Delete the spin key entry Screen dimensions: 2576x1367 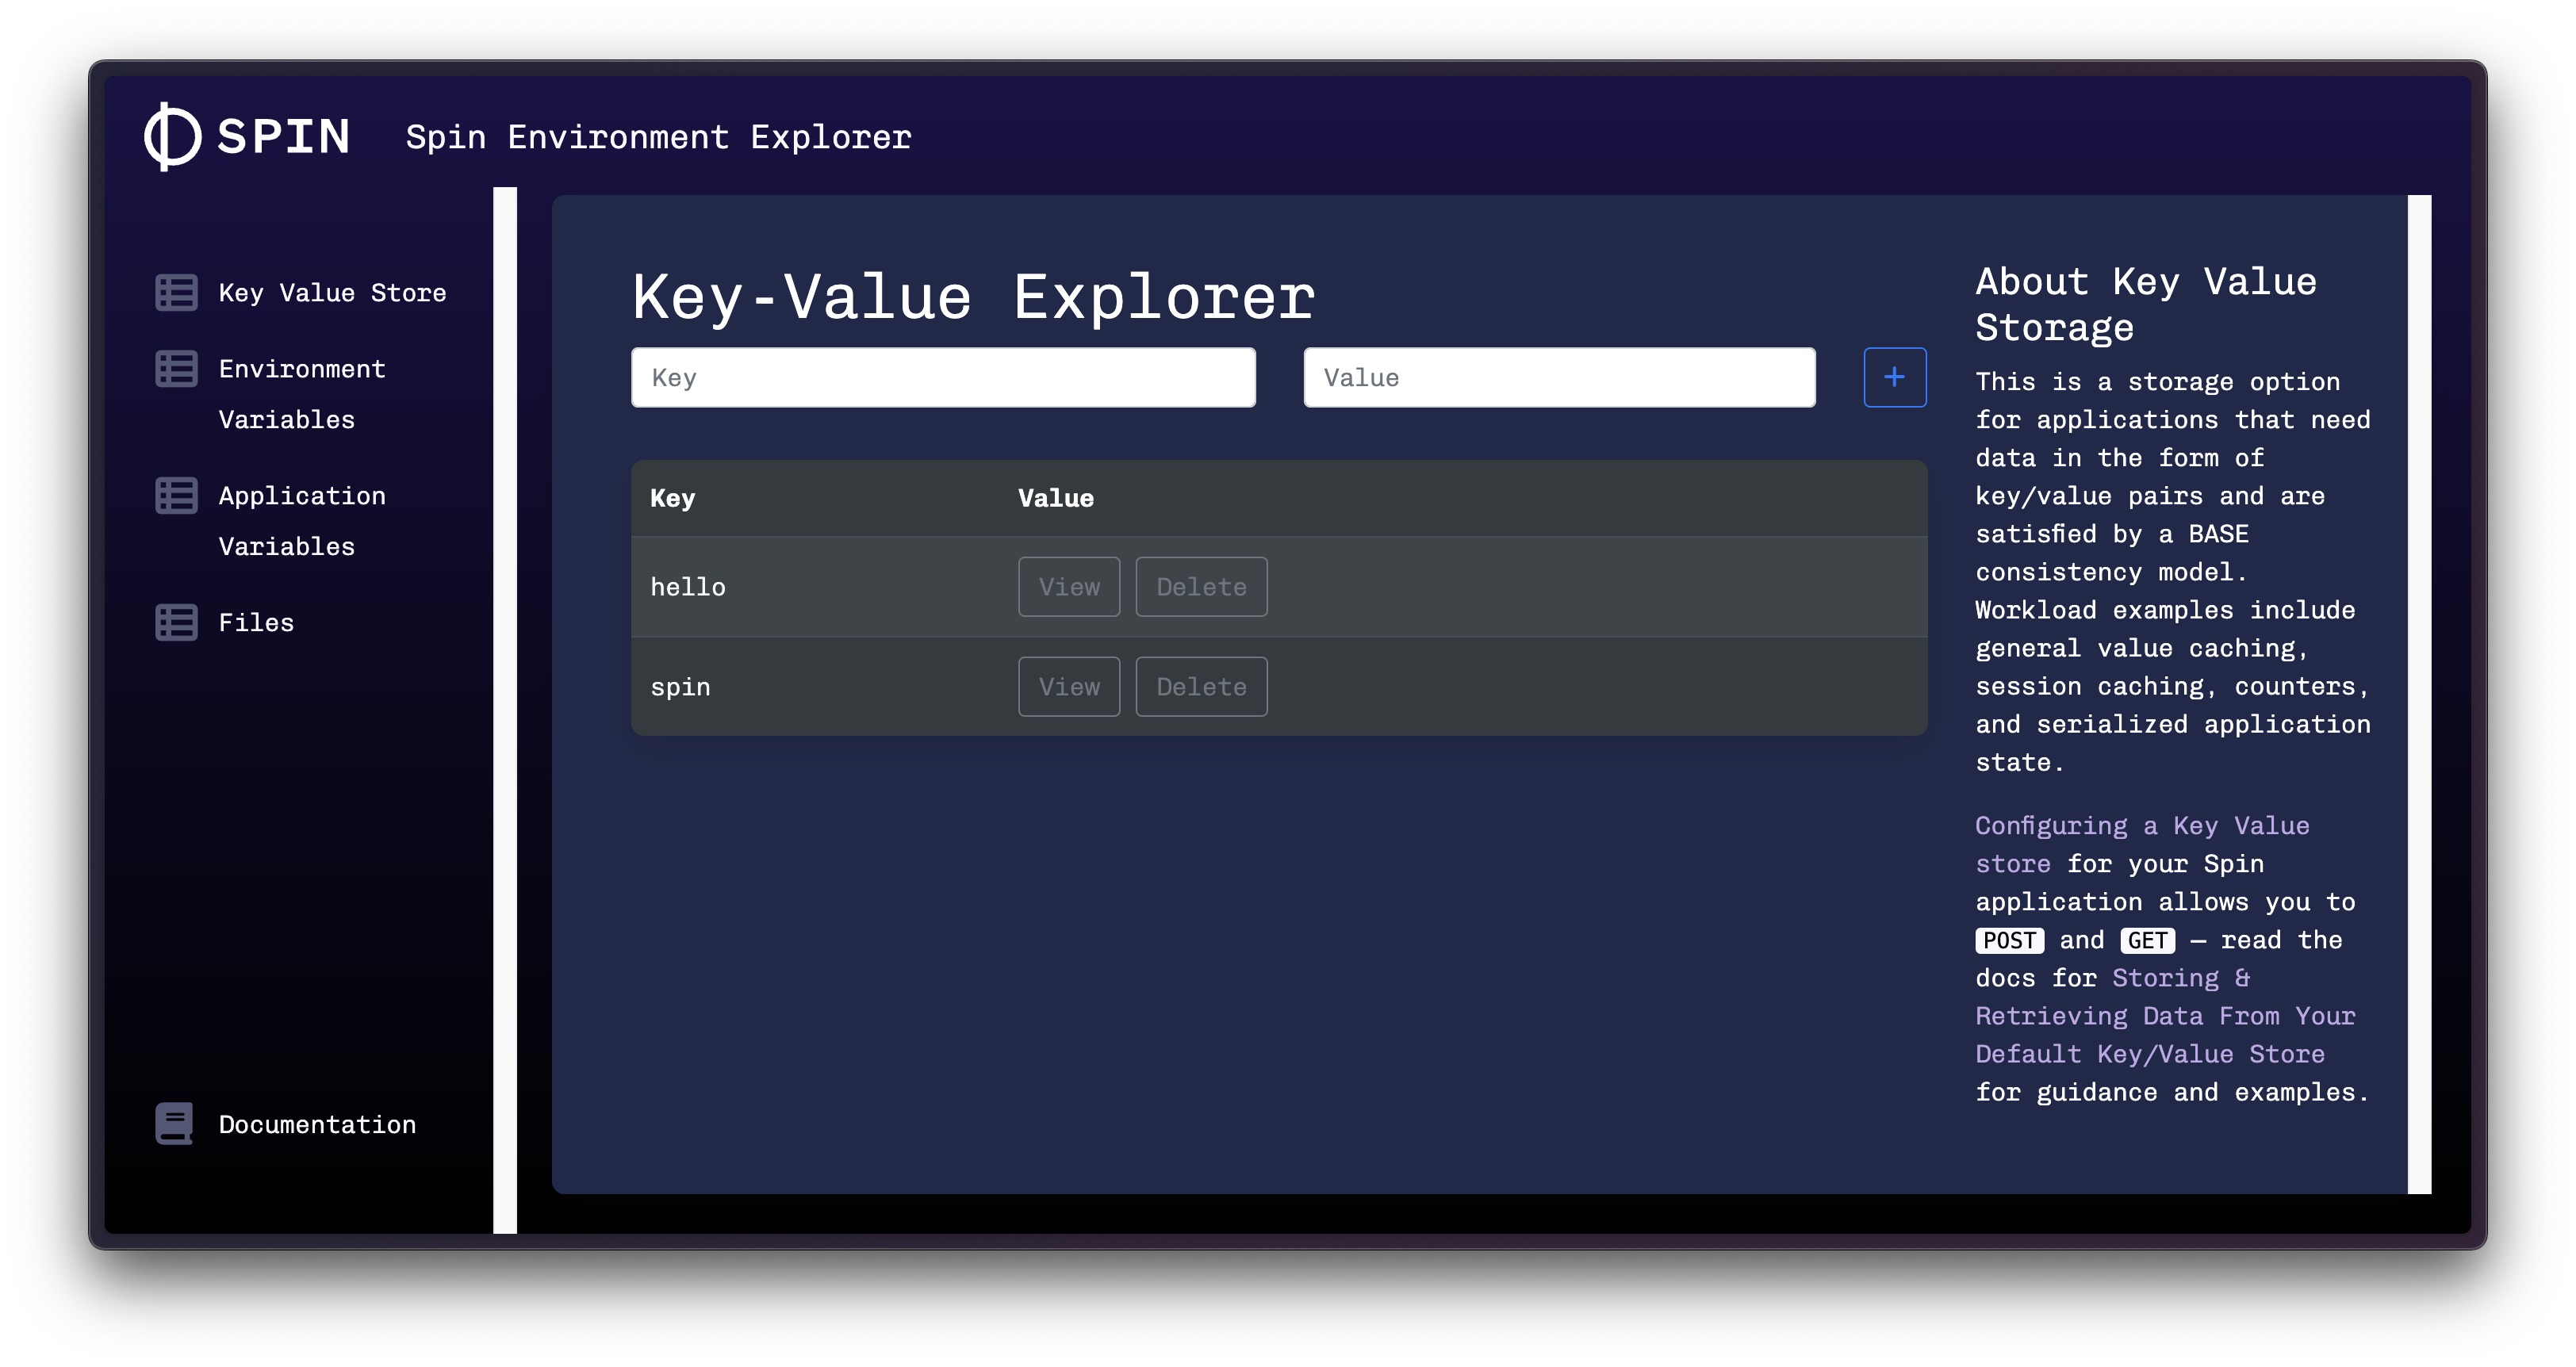tap(1200, 686)
